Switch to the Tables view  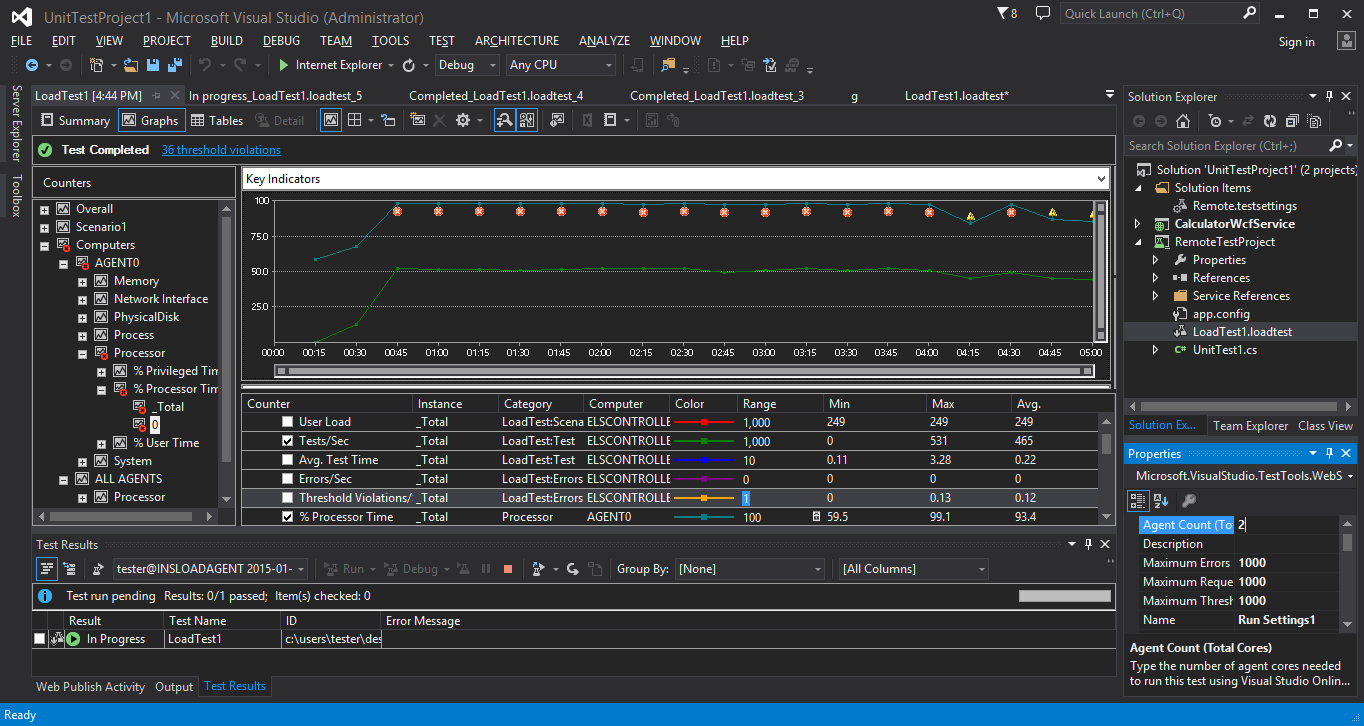217,120
